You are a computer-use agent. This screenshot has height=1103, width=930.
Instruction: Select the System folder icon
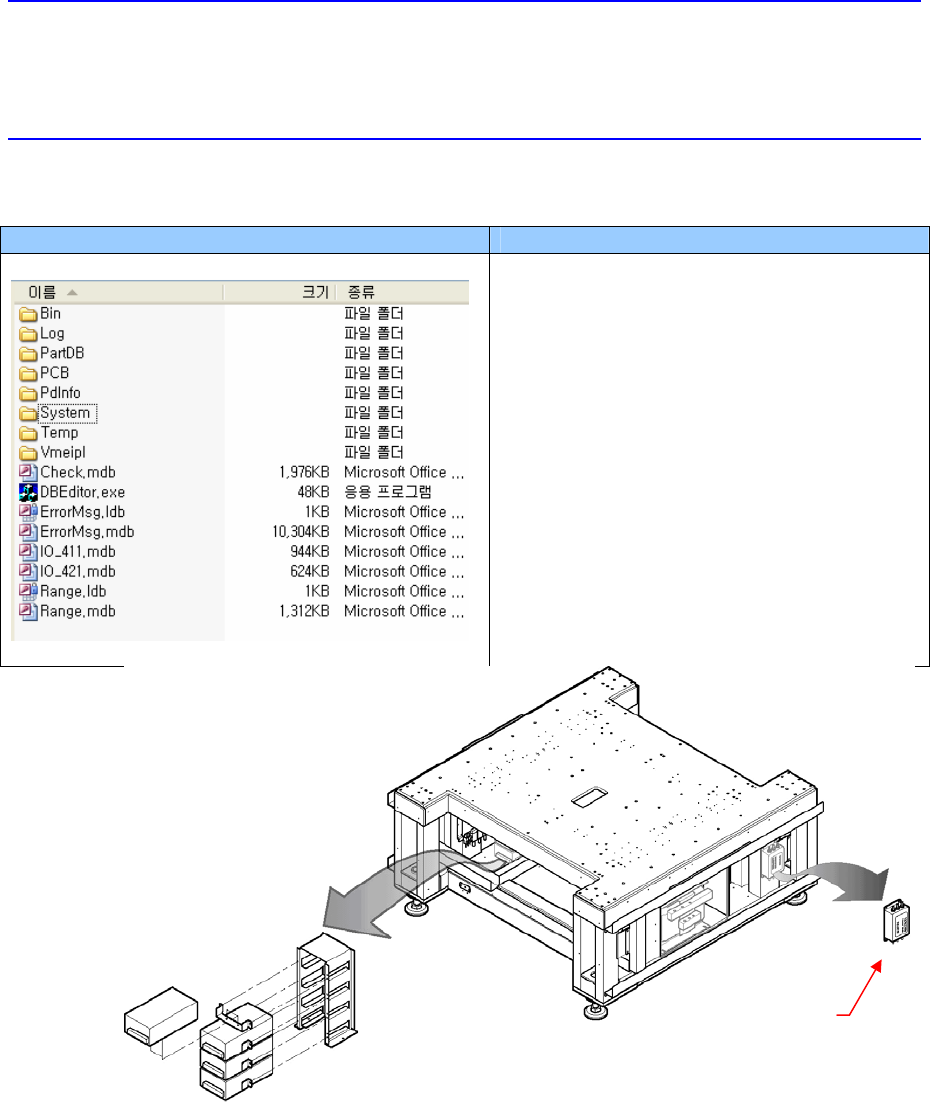pyautogui.click(x=28, y=413)
